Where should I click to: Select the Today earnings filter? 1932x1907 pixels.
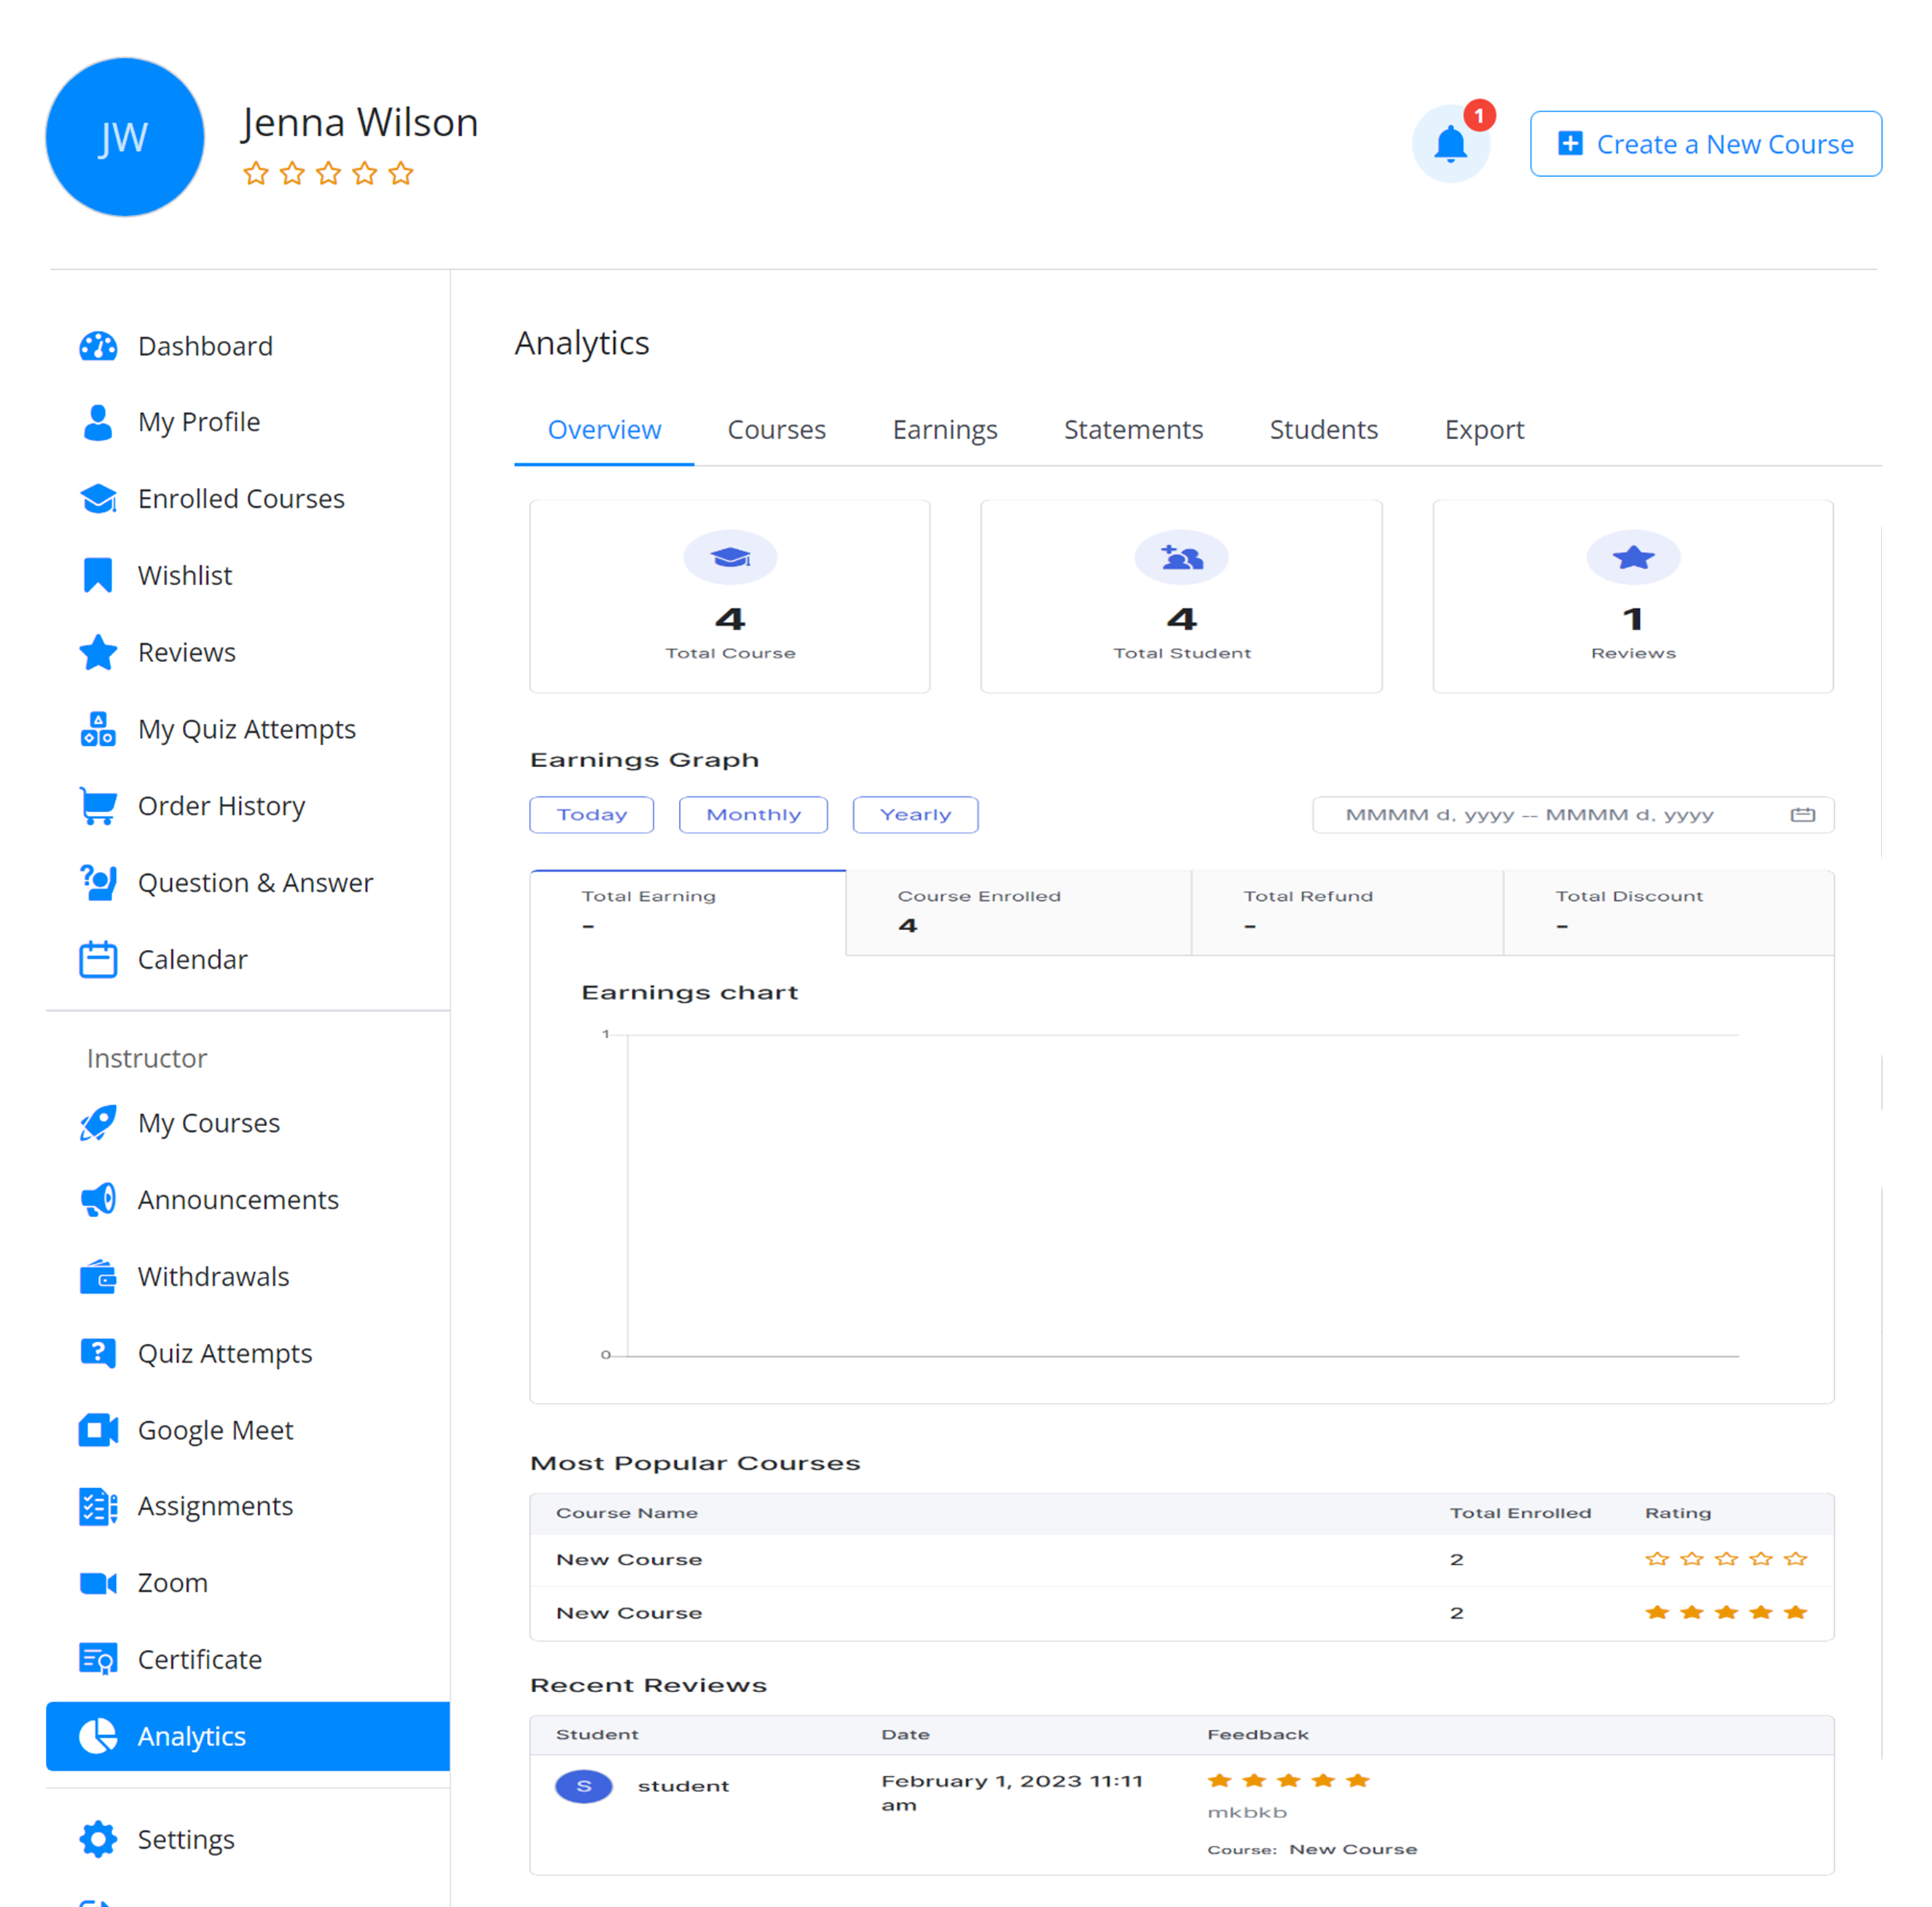tap(591, 815)
